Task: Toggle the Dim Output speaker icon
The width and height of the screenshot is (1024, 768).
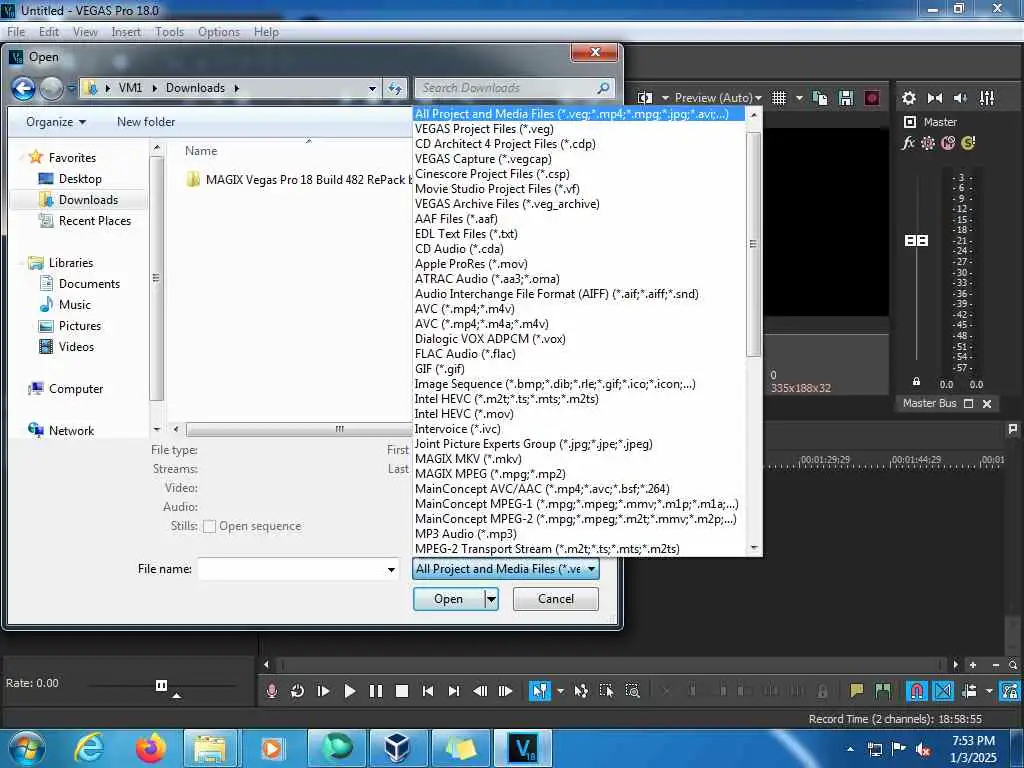Action: click(960, 98)
